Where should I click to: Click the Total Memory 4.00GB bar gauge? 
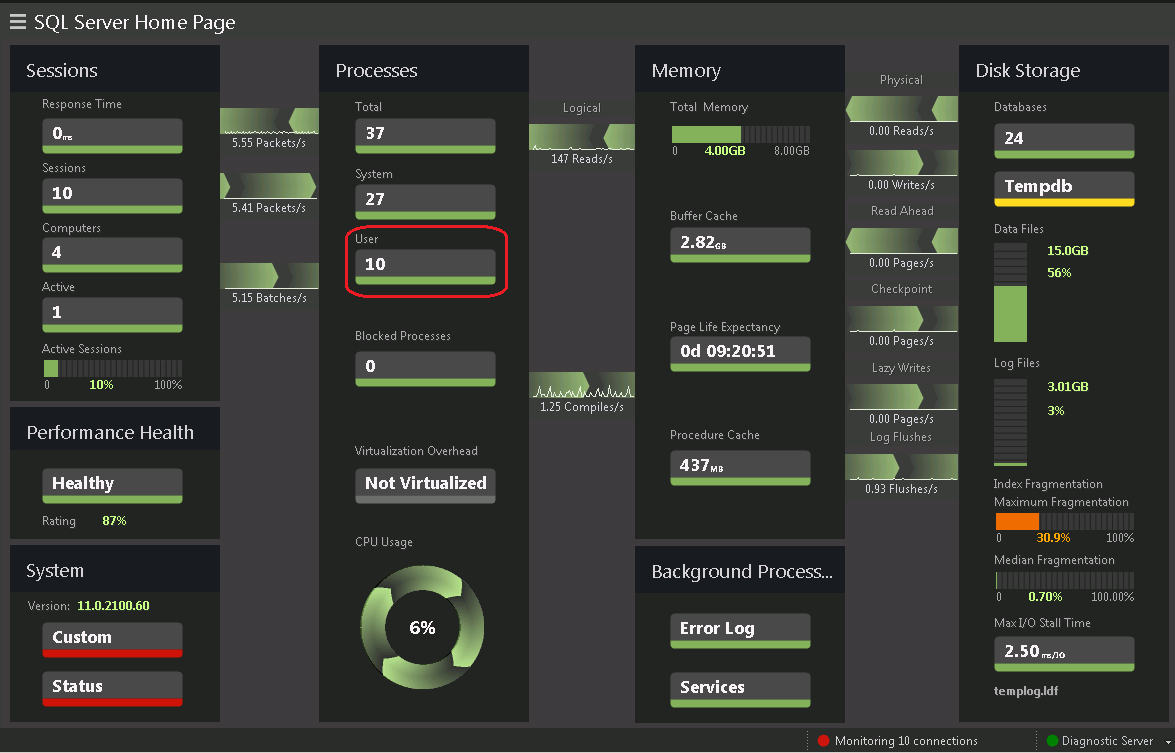coord(740,134)
